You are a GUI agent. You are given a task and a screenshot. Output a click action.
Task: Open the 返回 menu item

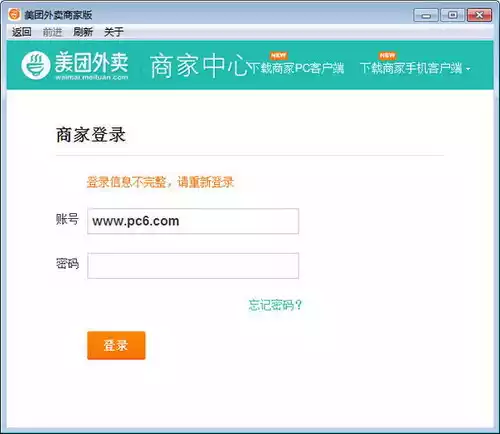[x=22, y=32]
